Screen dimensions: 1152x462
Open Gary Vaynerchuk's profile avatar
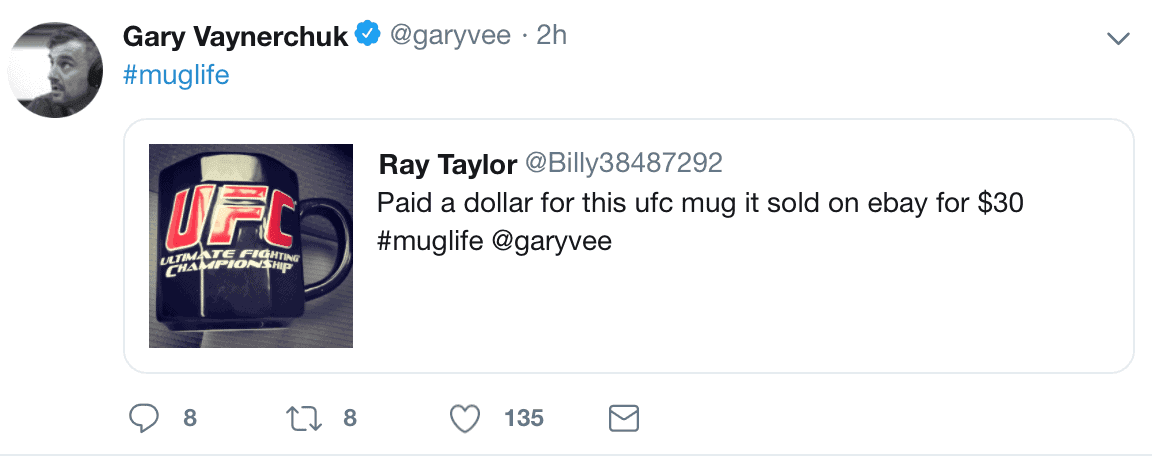tap(56, 71)
